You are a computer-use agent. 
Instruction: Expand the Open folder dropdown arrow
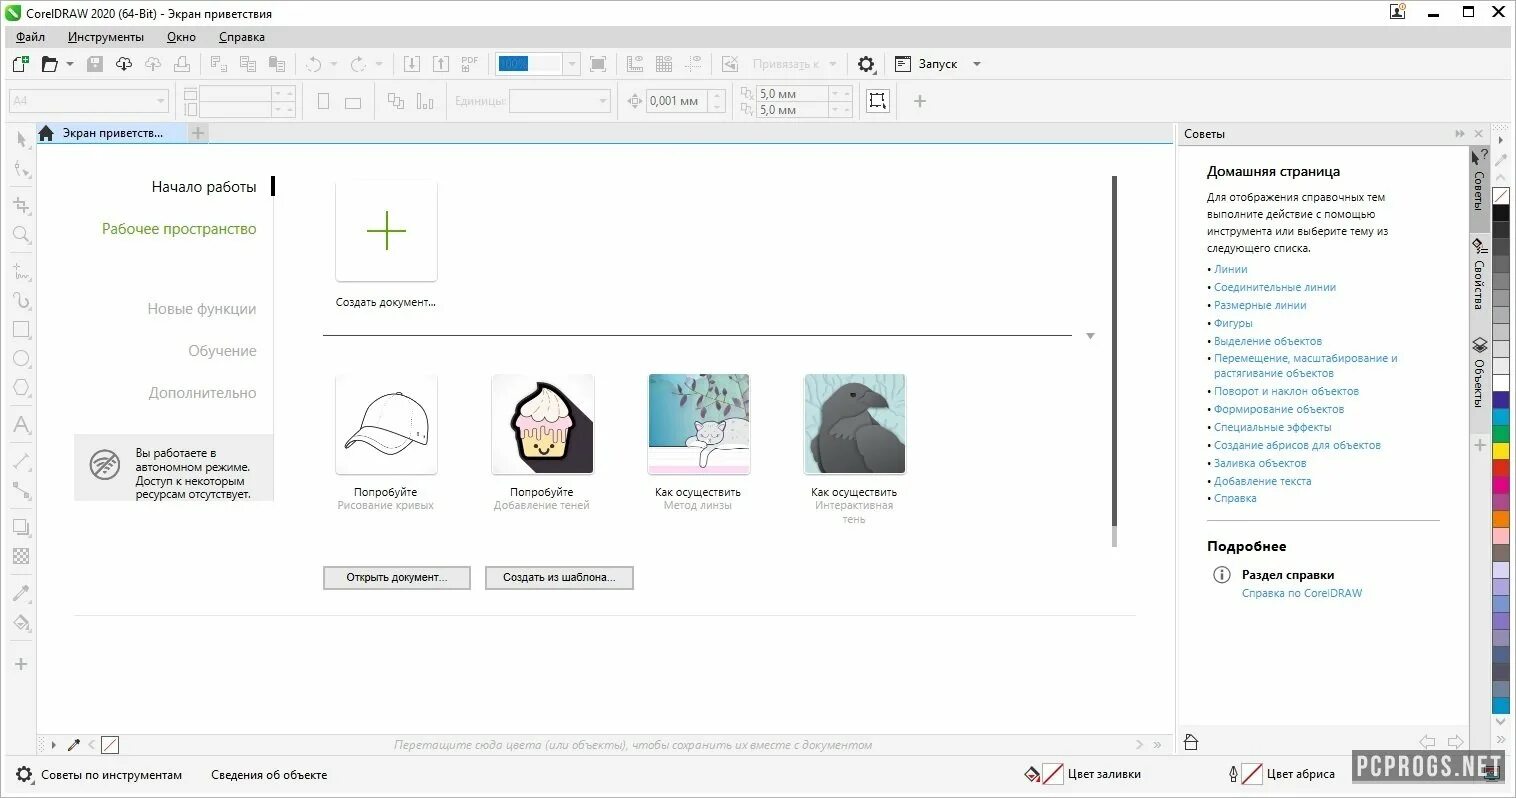point(70,64)
